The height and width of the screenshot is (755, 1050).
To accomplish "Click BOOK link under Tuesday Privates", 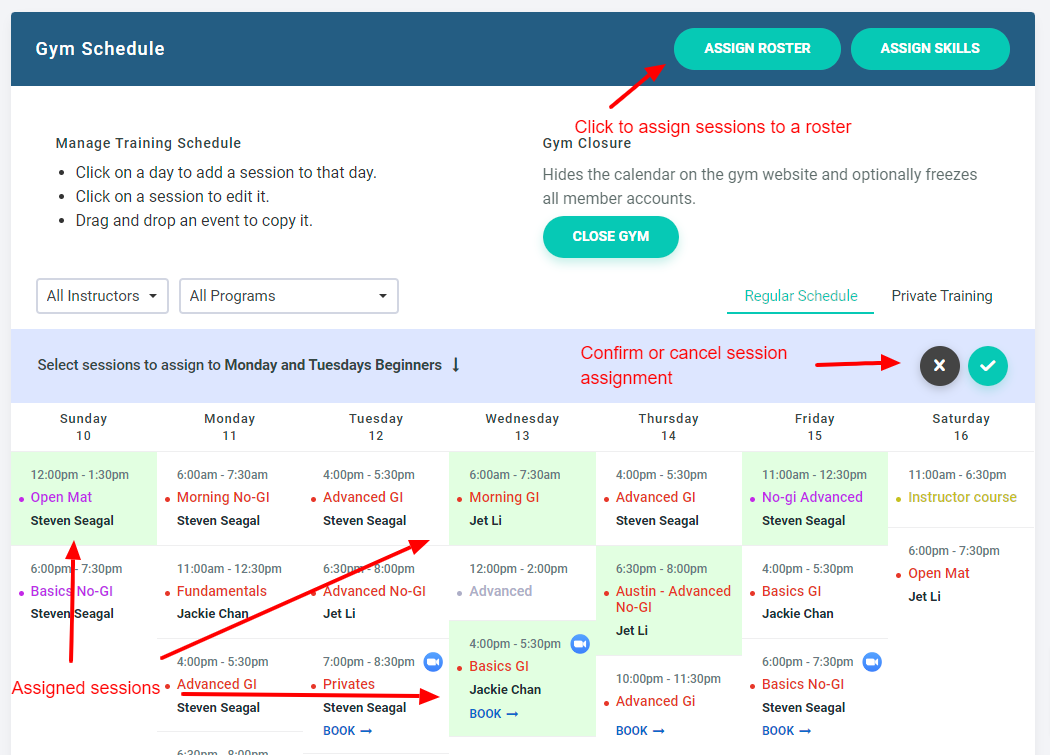I will (347, 731).
